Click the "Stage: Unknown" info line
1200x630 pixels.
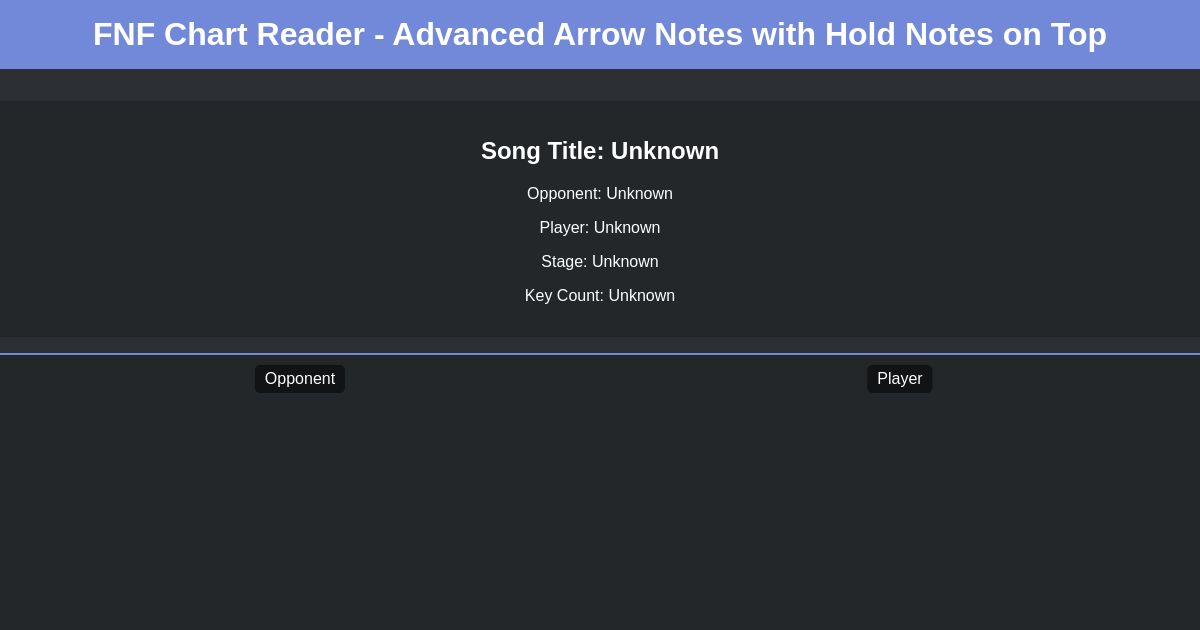pos(600,262)
